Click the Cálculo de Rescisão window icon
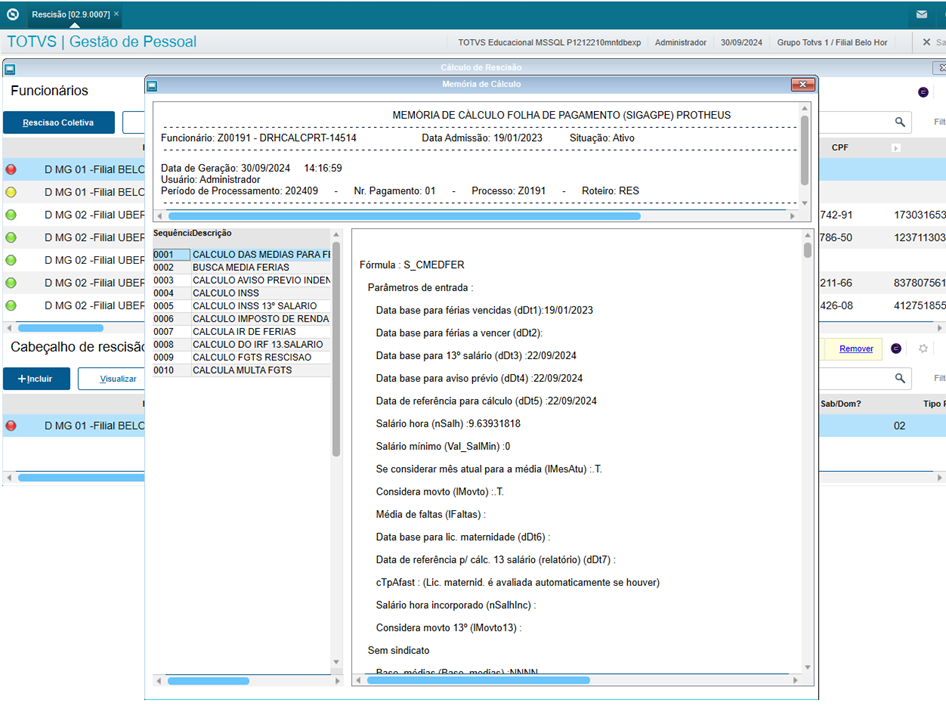The height and width of the screenshot is (706, 946). (10, 69)
